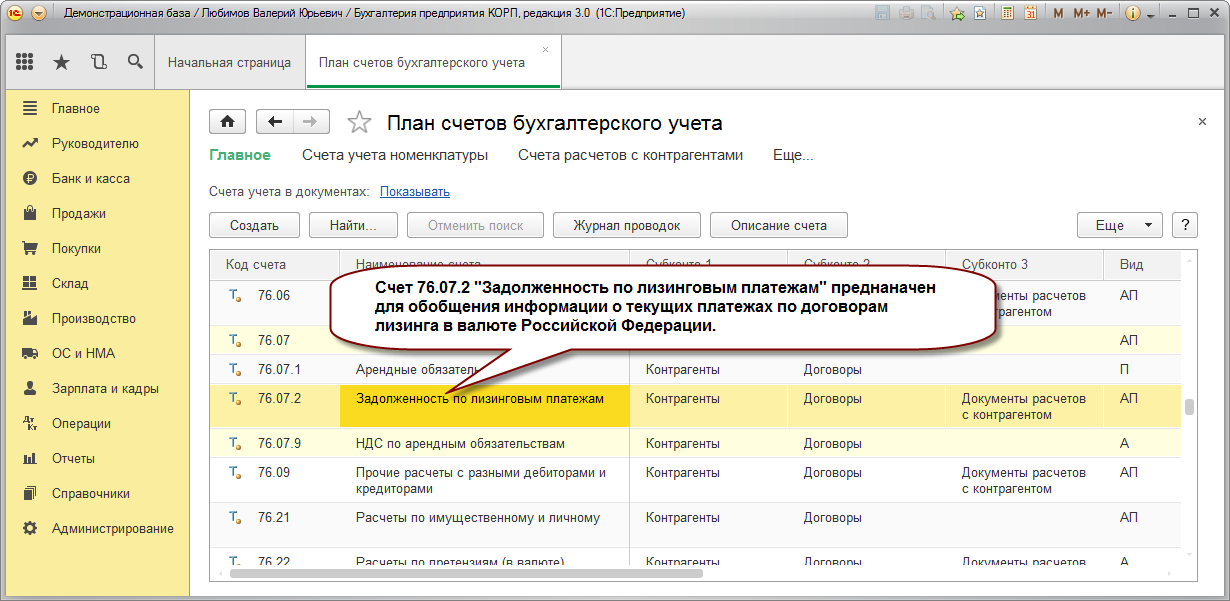The height and width of the screenshot is (601, 1230).
Task: Switch to Начальная страница tab
Action: pyautogui.click(x=229, y=62)
